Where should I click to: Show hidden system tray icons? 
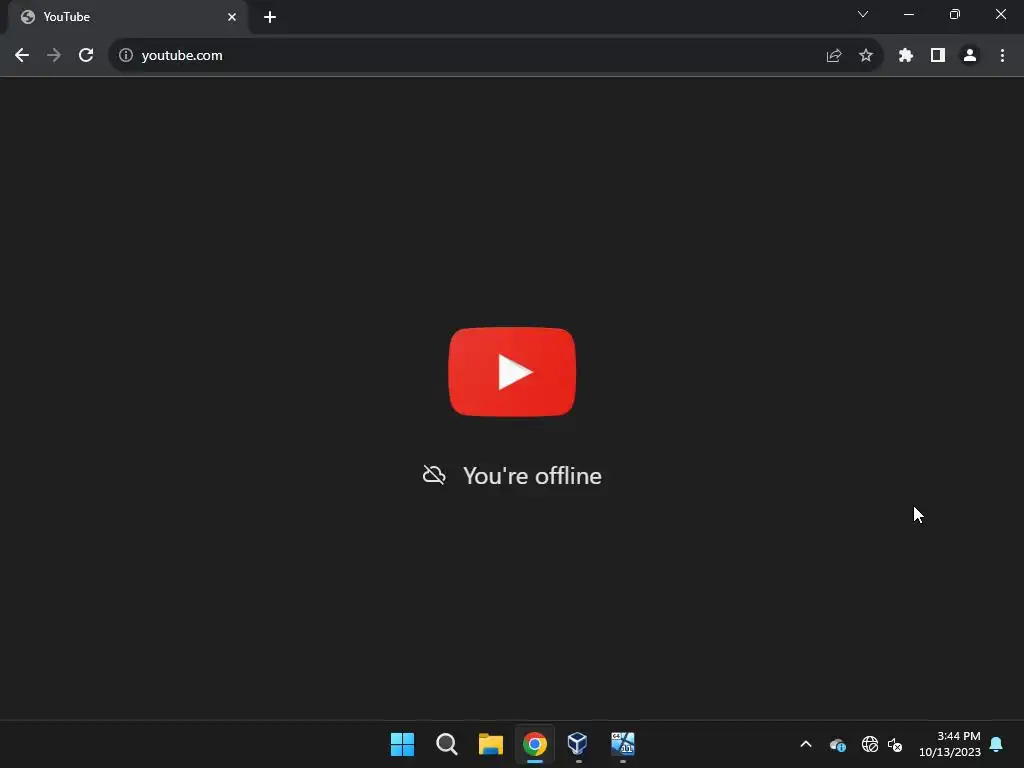(x=806, y=744)
